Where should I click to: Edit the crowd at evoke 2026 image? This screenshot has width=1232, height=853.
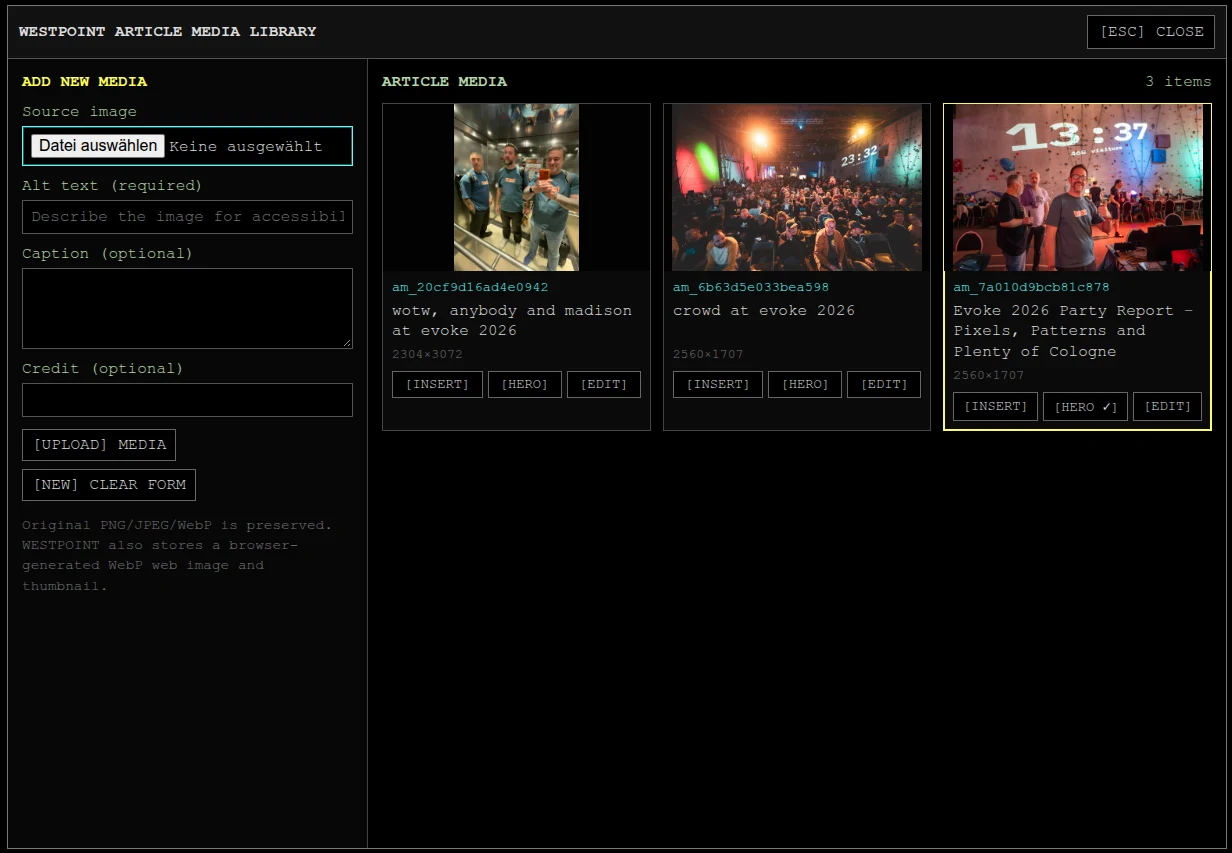pos(884,385)
